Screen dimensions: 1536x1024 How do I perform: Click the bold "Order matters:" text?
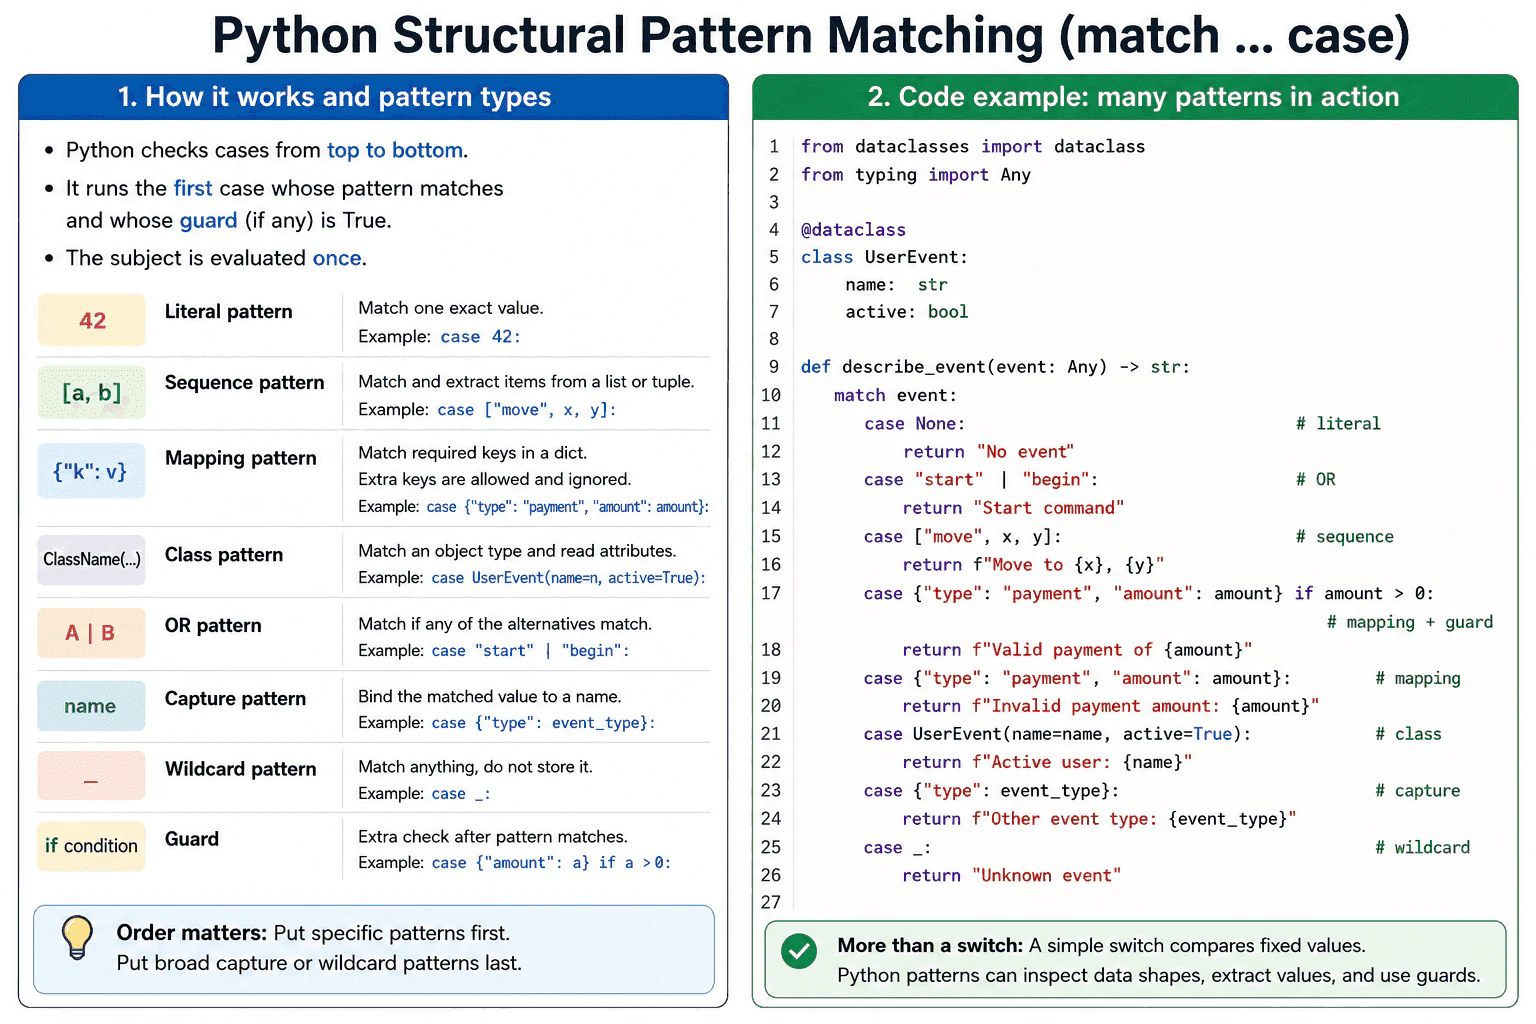(x=192, y=933)
